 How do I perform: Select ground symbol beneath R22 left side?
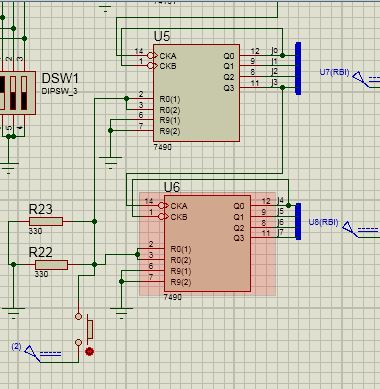13,313
